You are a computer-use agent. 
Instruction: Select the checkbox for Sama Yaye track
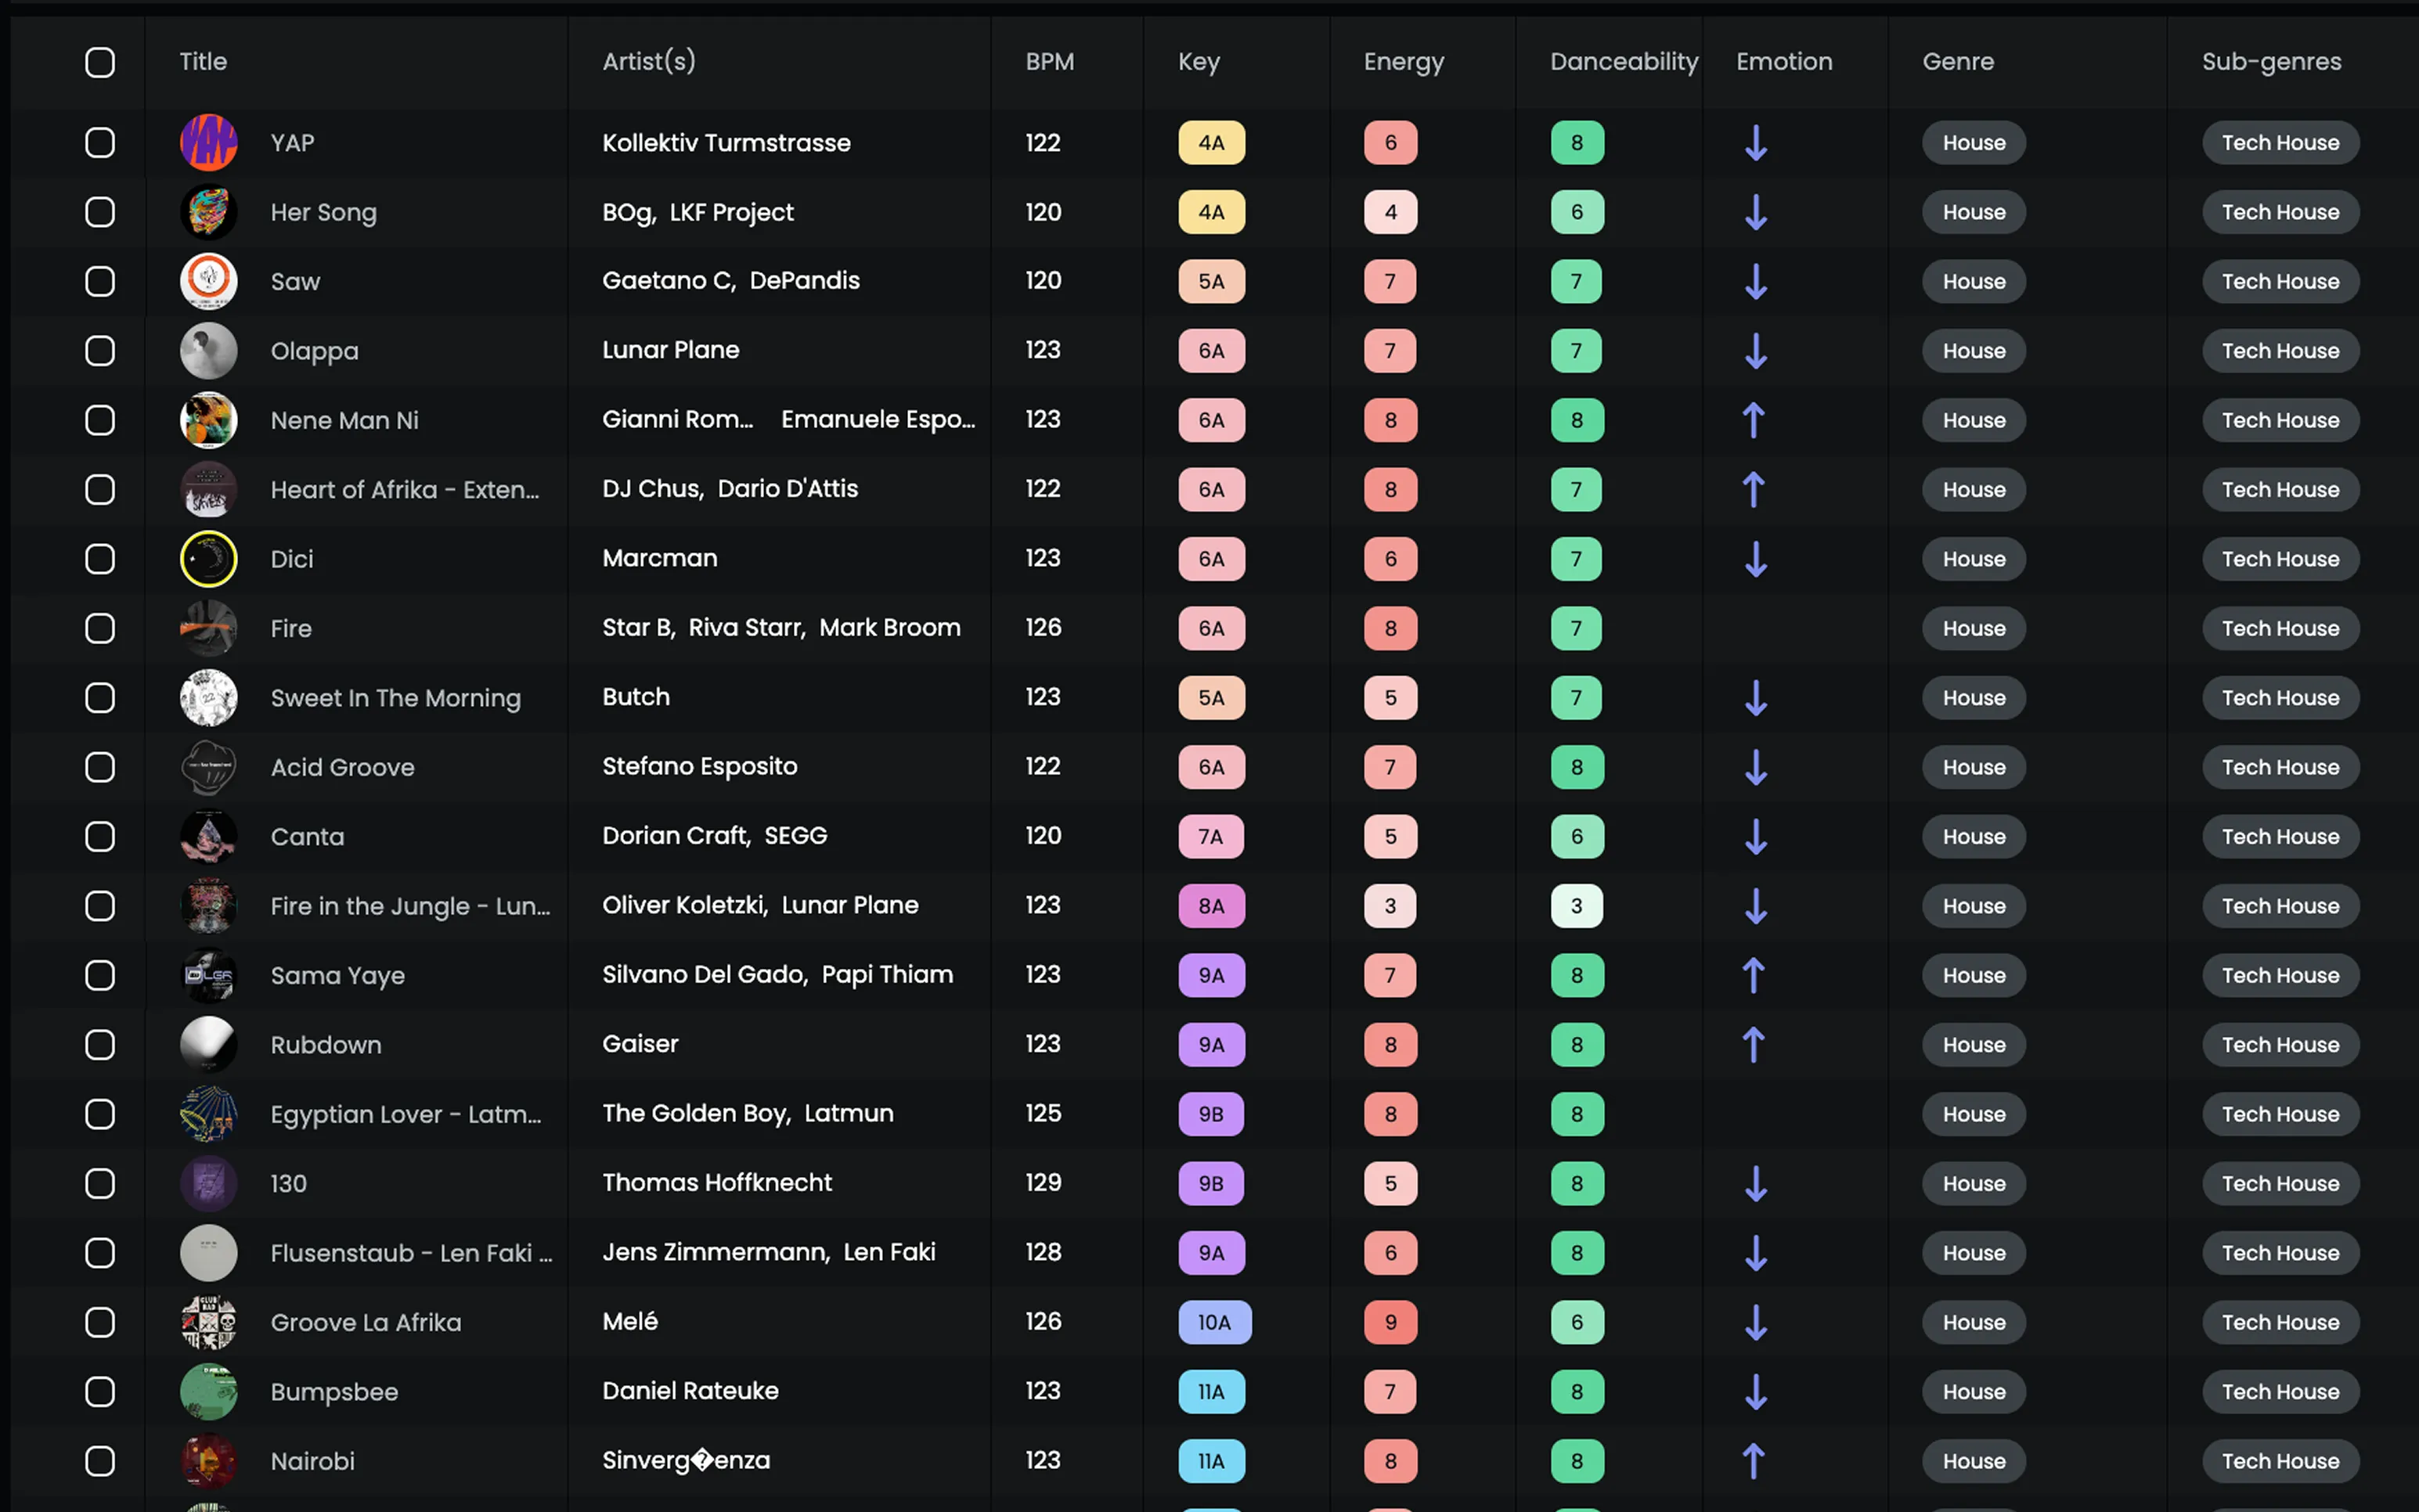click(100, 975)
